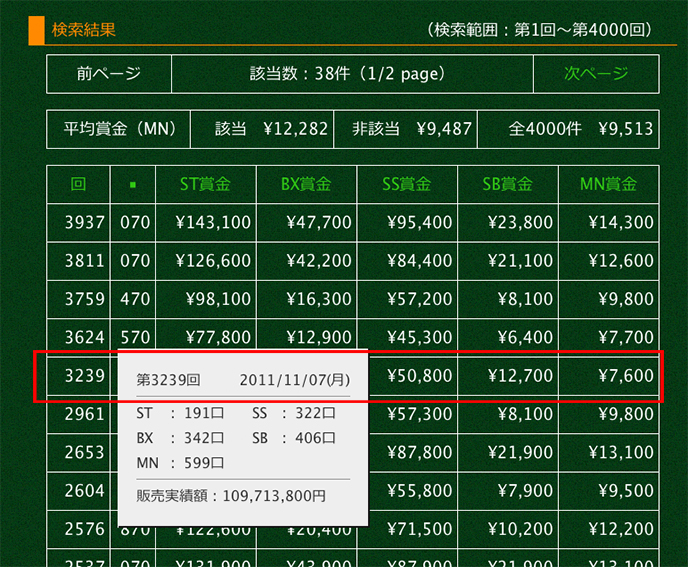Sort by 回 column header
The height and width of the screenshot is (567, 688).
pyautogui.click(x=78, y=184)
